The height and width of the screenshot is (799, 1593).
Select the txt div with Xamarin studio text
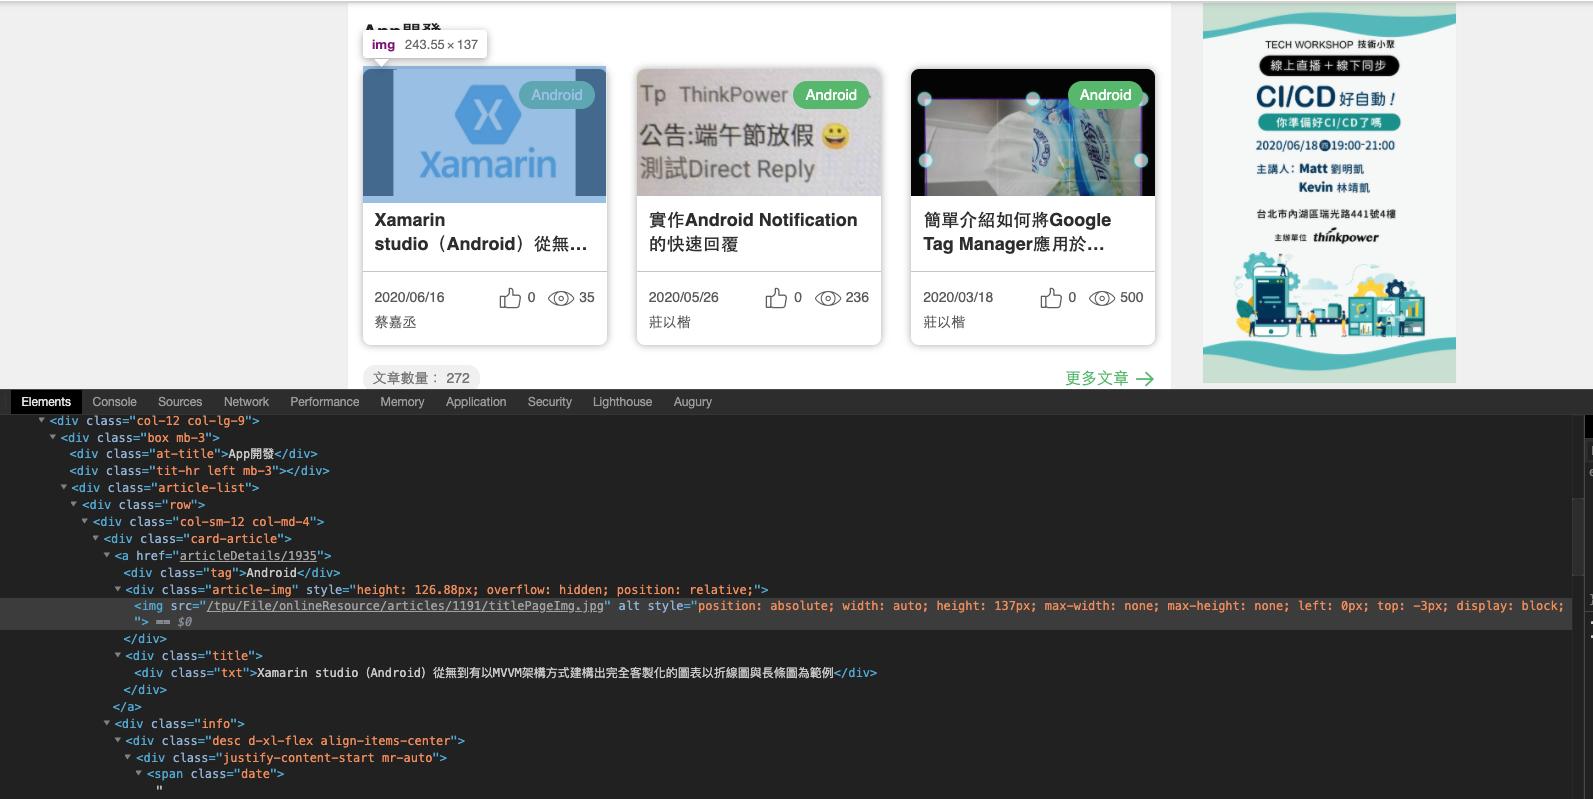506,673
